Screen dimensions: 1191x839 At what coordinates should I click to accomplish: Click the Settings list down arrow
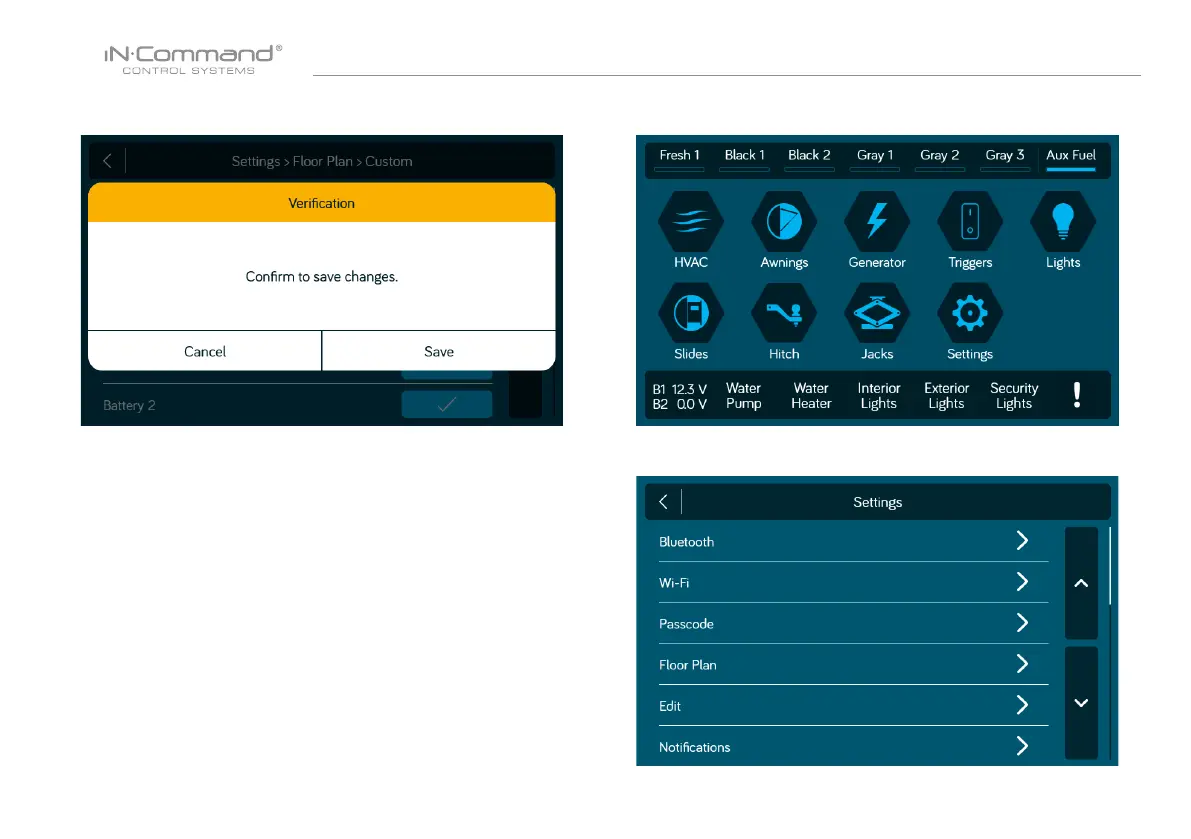click(1081, 702)
